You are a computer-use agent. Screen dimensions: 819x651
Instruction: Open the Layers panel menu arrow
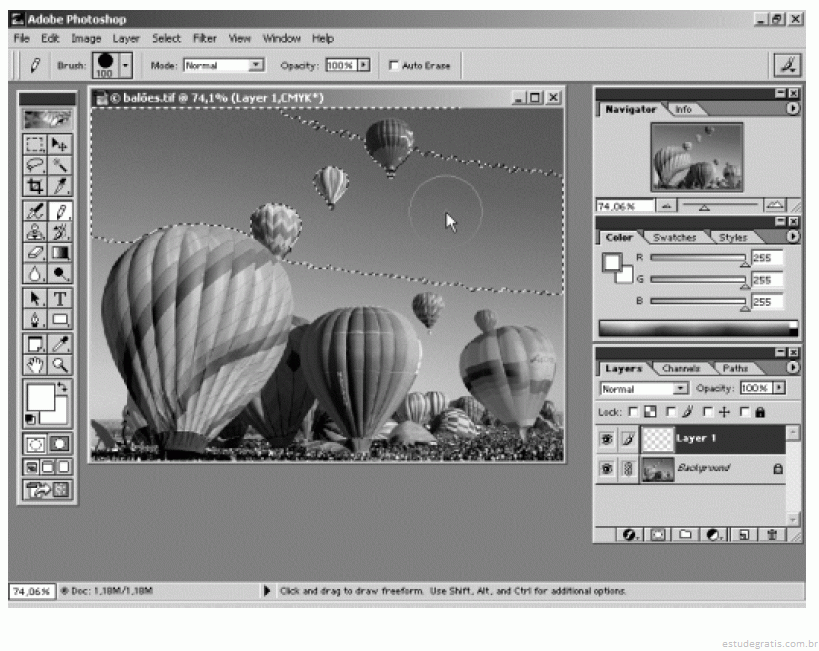(x=792, y=367)
